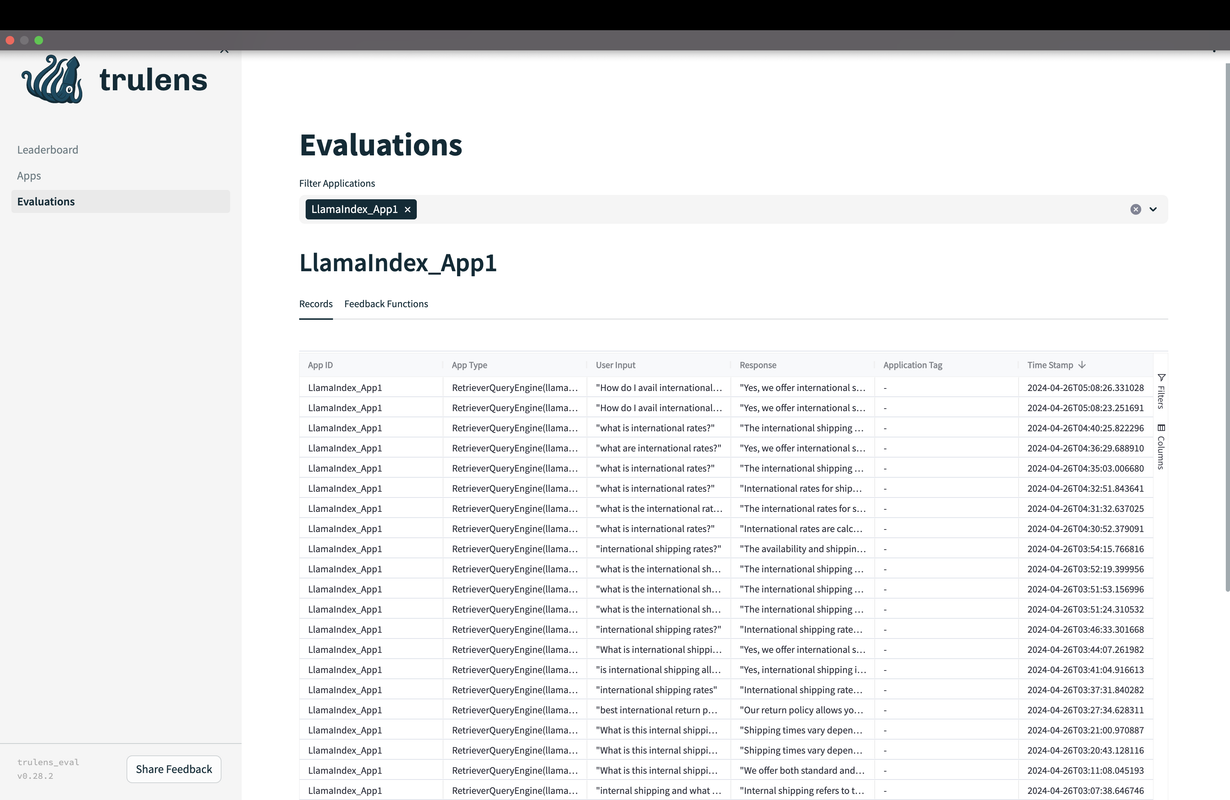The height and width of the screenshot is (800, 1230).
Task: Click user input "internal shipping and what …"
Action: click(x=658, y=790)
